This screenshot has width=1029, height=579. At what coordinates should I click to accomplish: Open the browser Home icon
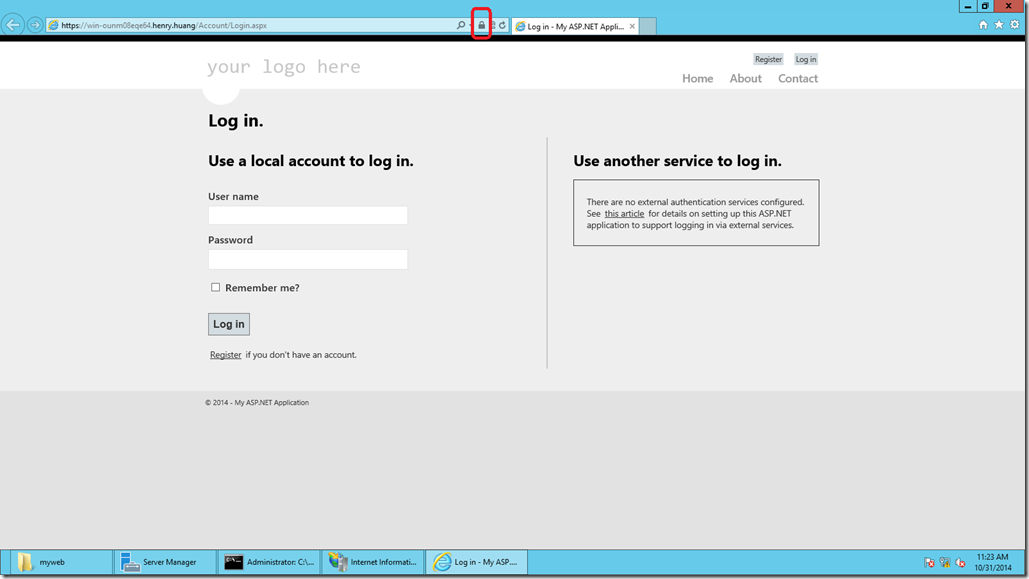[x=982, y=24]
